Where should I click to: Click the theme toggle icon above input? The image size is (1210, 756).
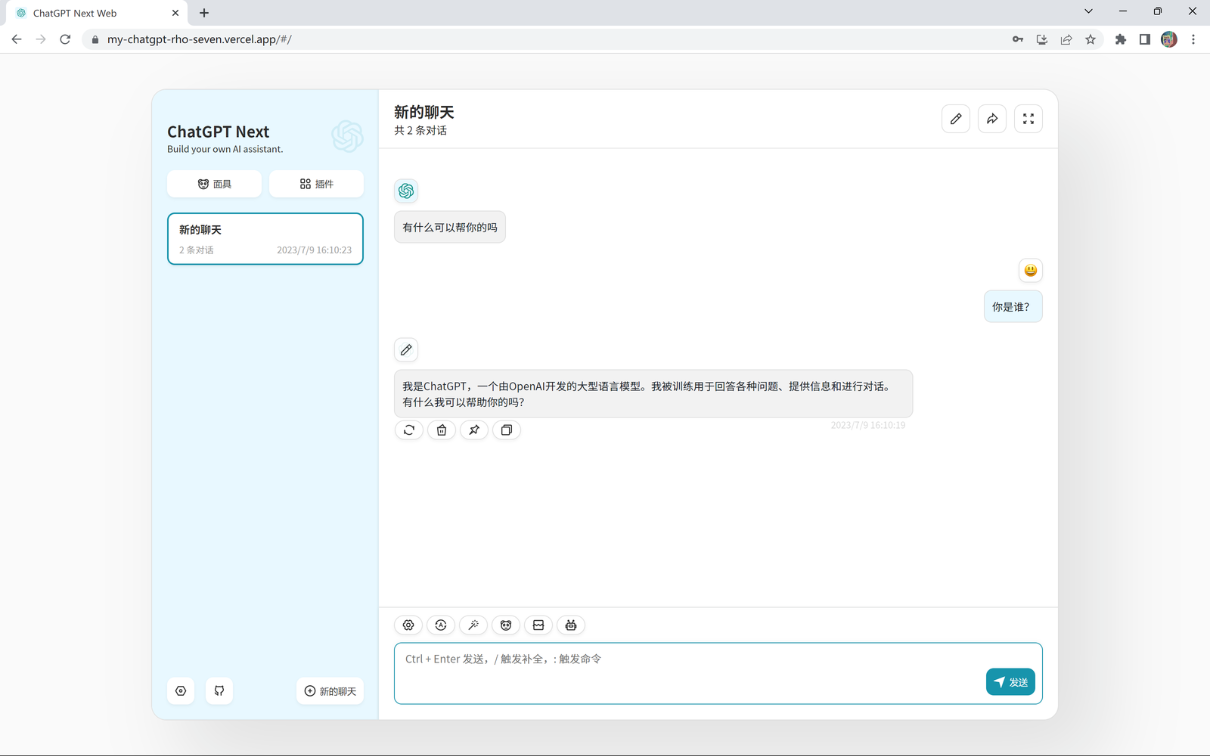point(441,625)
